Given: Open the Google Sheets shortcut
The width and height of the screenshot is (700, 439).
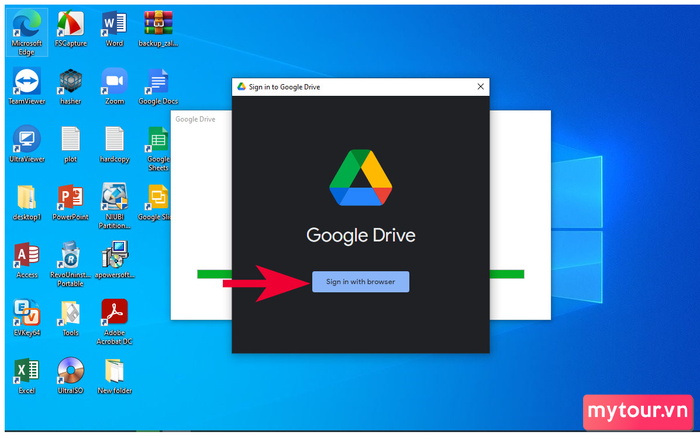Looking at the screenshot, I should pyautogui.click(x=158, y=149).
